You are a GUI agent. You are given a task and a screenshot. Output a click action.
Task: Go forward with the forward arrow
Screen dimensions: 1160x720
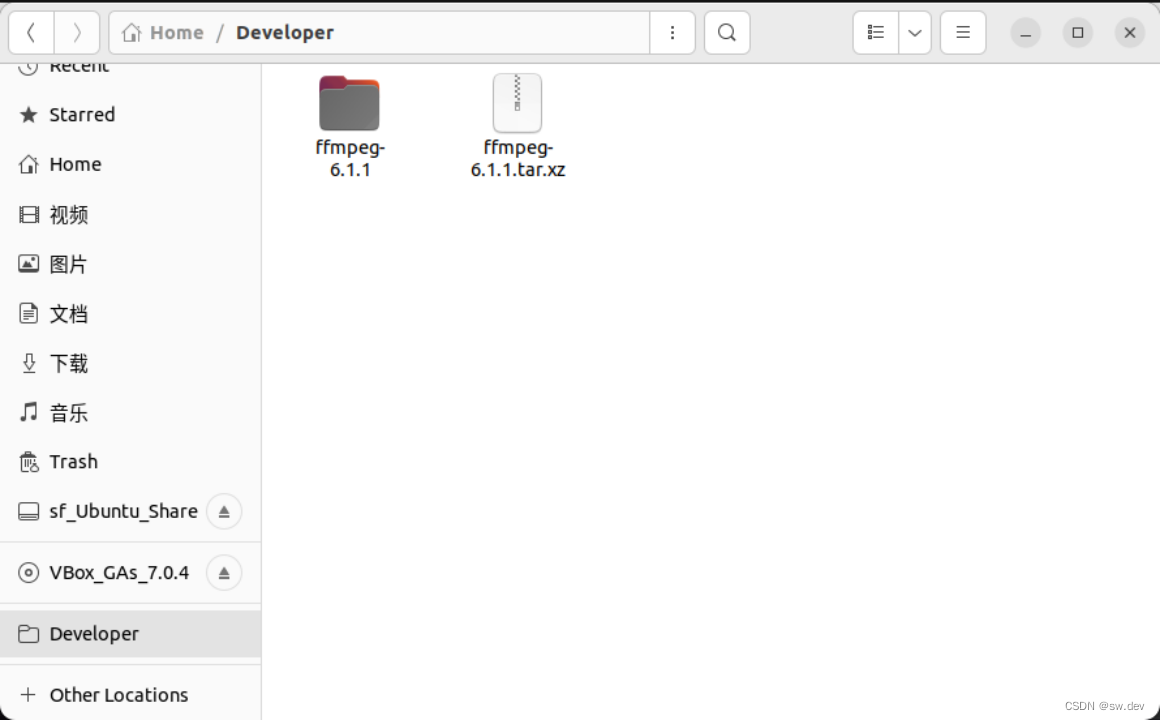(x=77, y=33)
